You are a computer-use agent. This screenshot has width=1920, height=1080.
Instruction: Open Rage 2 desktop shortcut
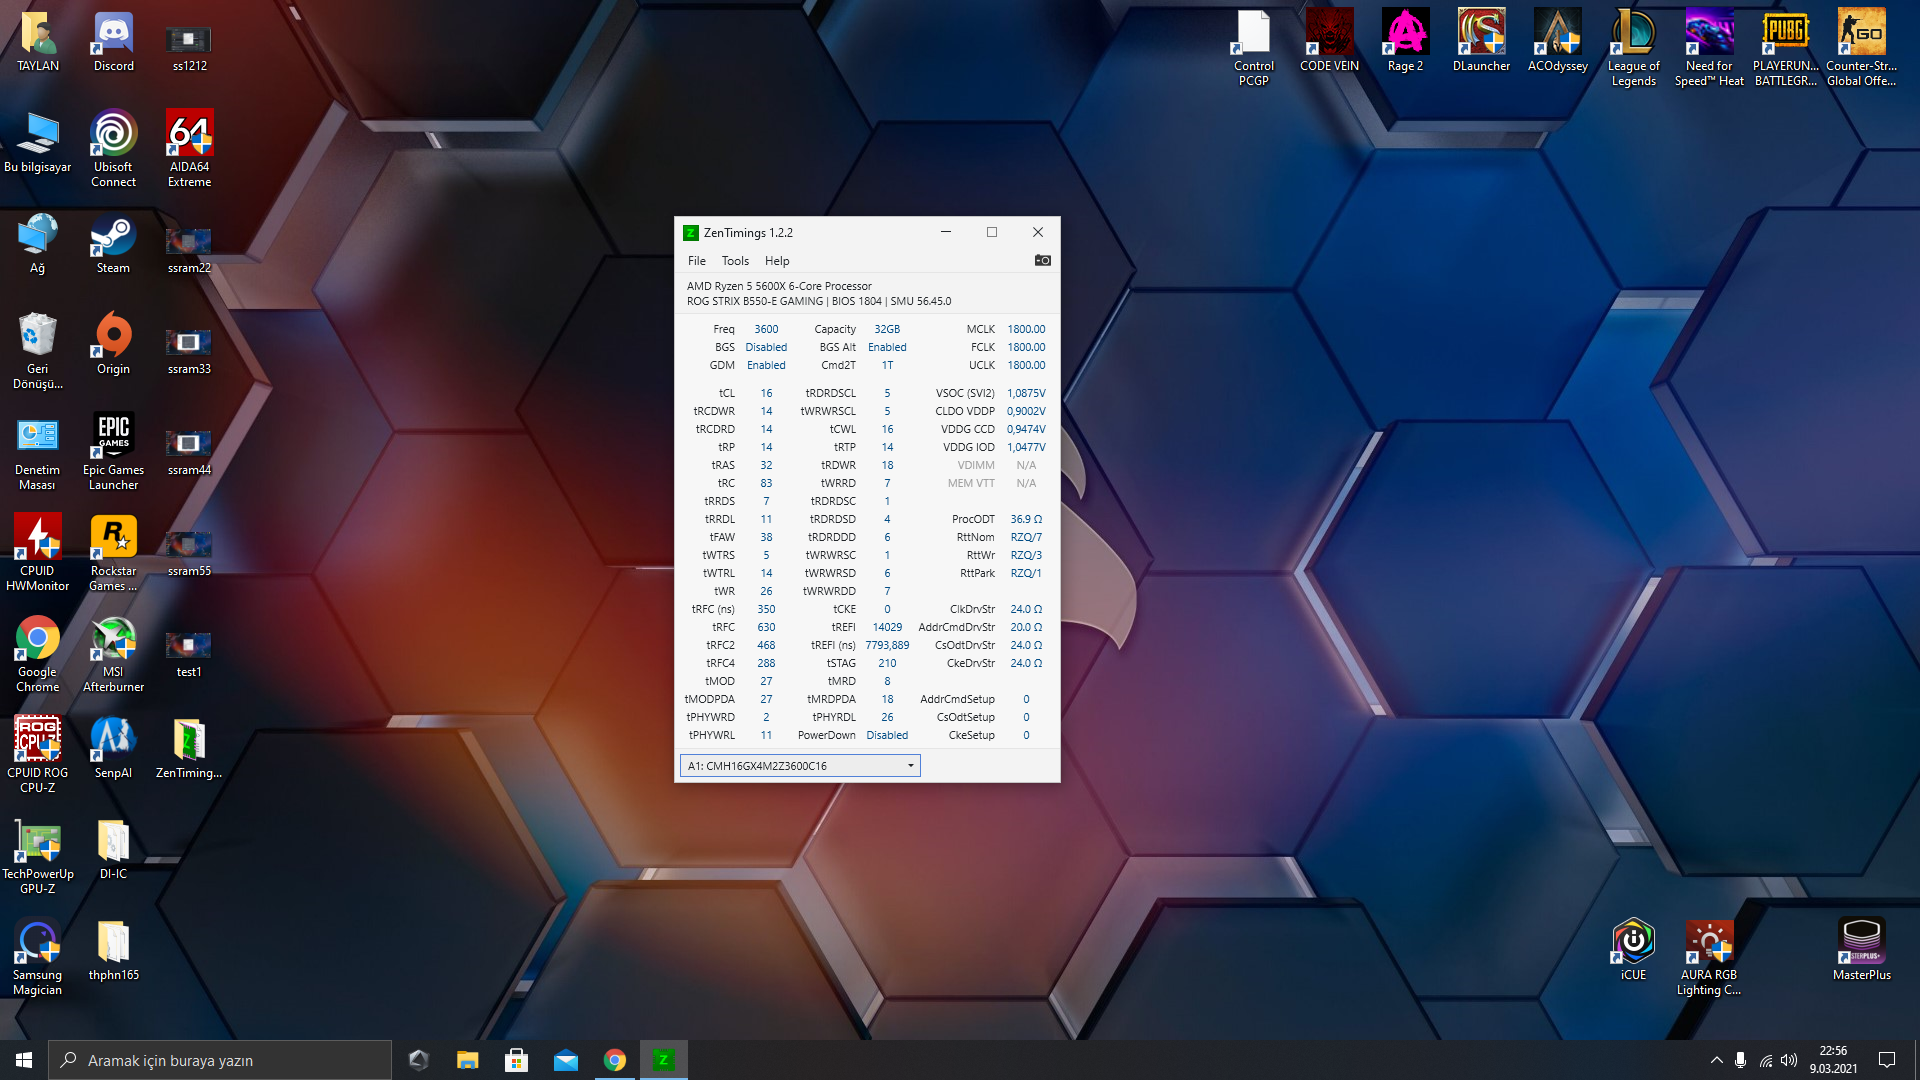tap(1406, 42)
